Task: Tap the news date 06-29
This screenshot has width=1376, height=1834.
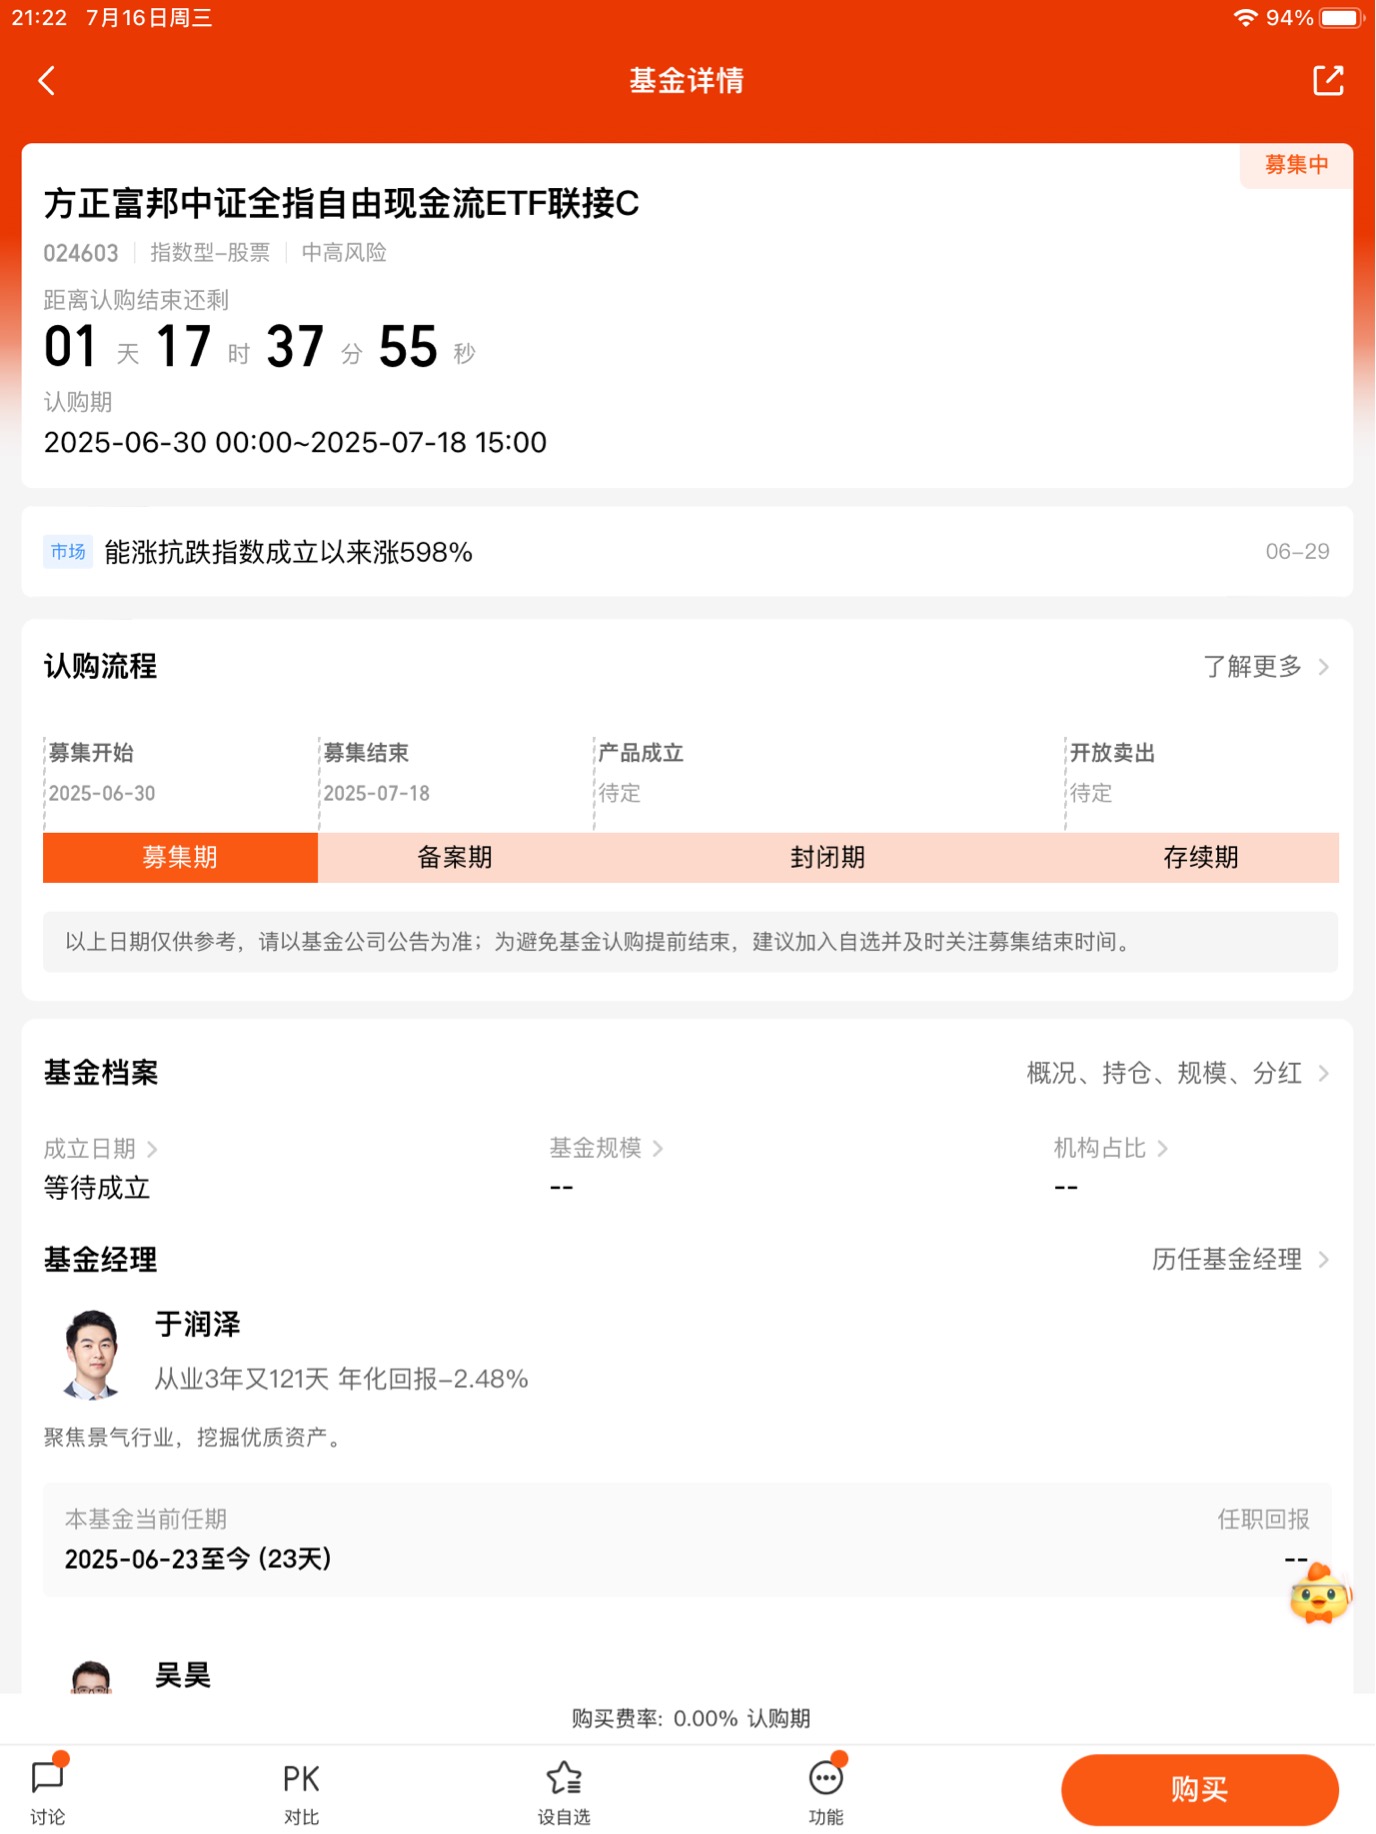Action: point(1297,551)
